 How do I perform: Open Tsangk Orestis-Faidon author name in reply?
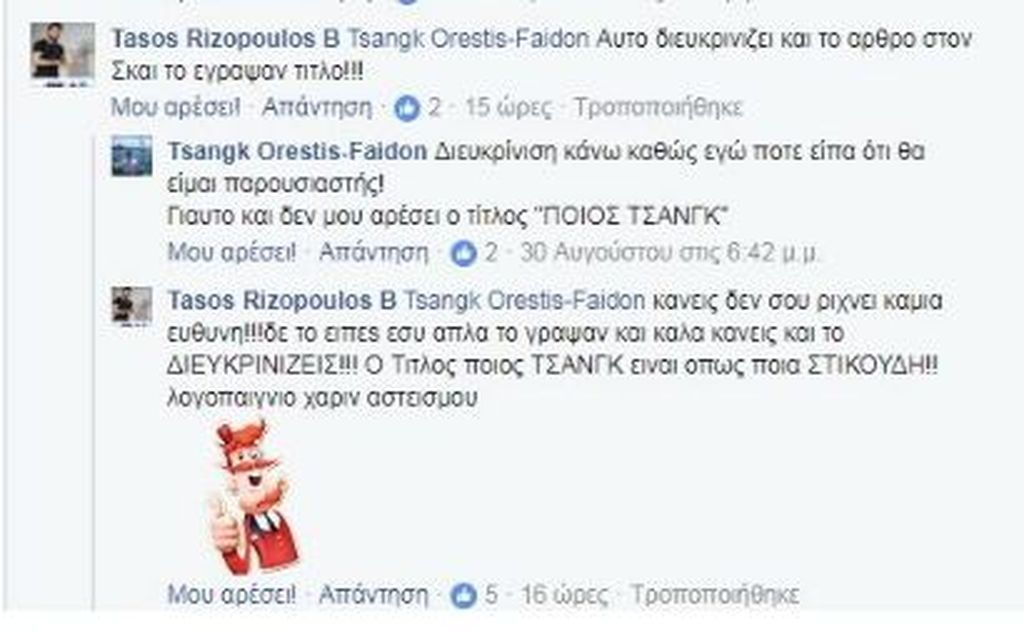tap(298, 152)
